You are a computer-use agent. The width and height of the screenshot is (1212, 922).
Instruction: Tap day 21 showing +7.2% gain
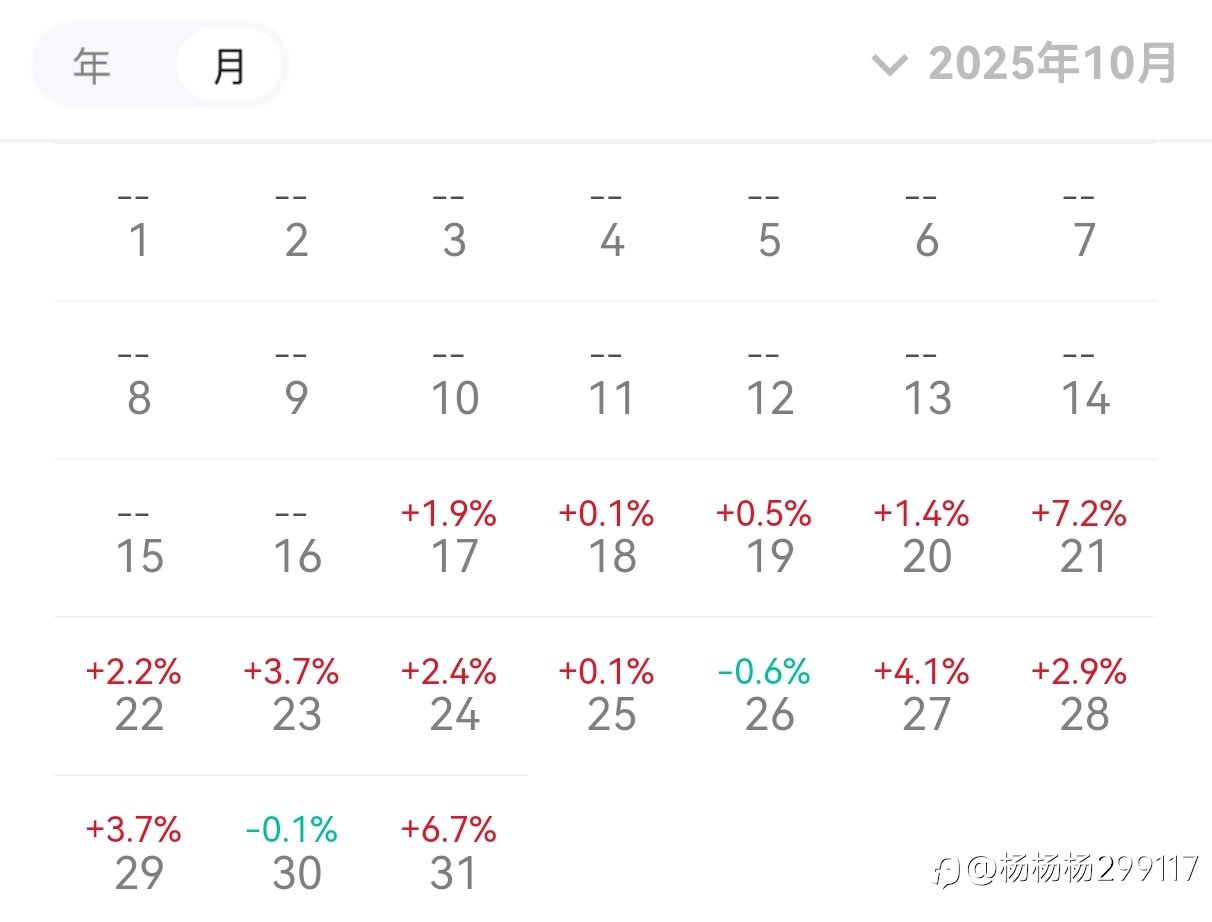(1084, 540)
